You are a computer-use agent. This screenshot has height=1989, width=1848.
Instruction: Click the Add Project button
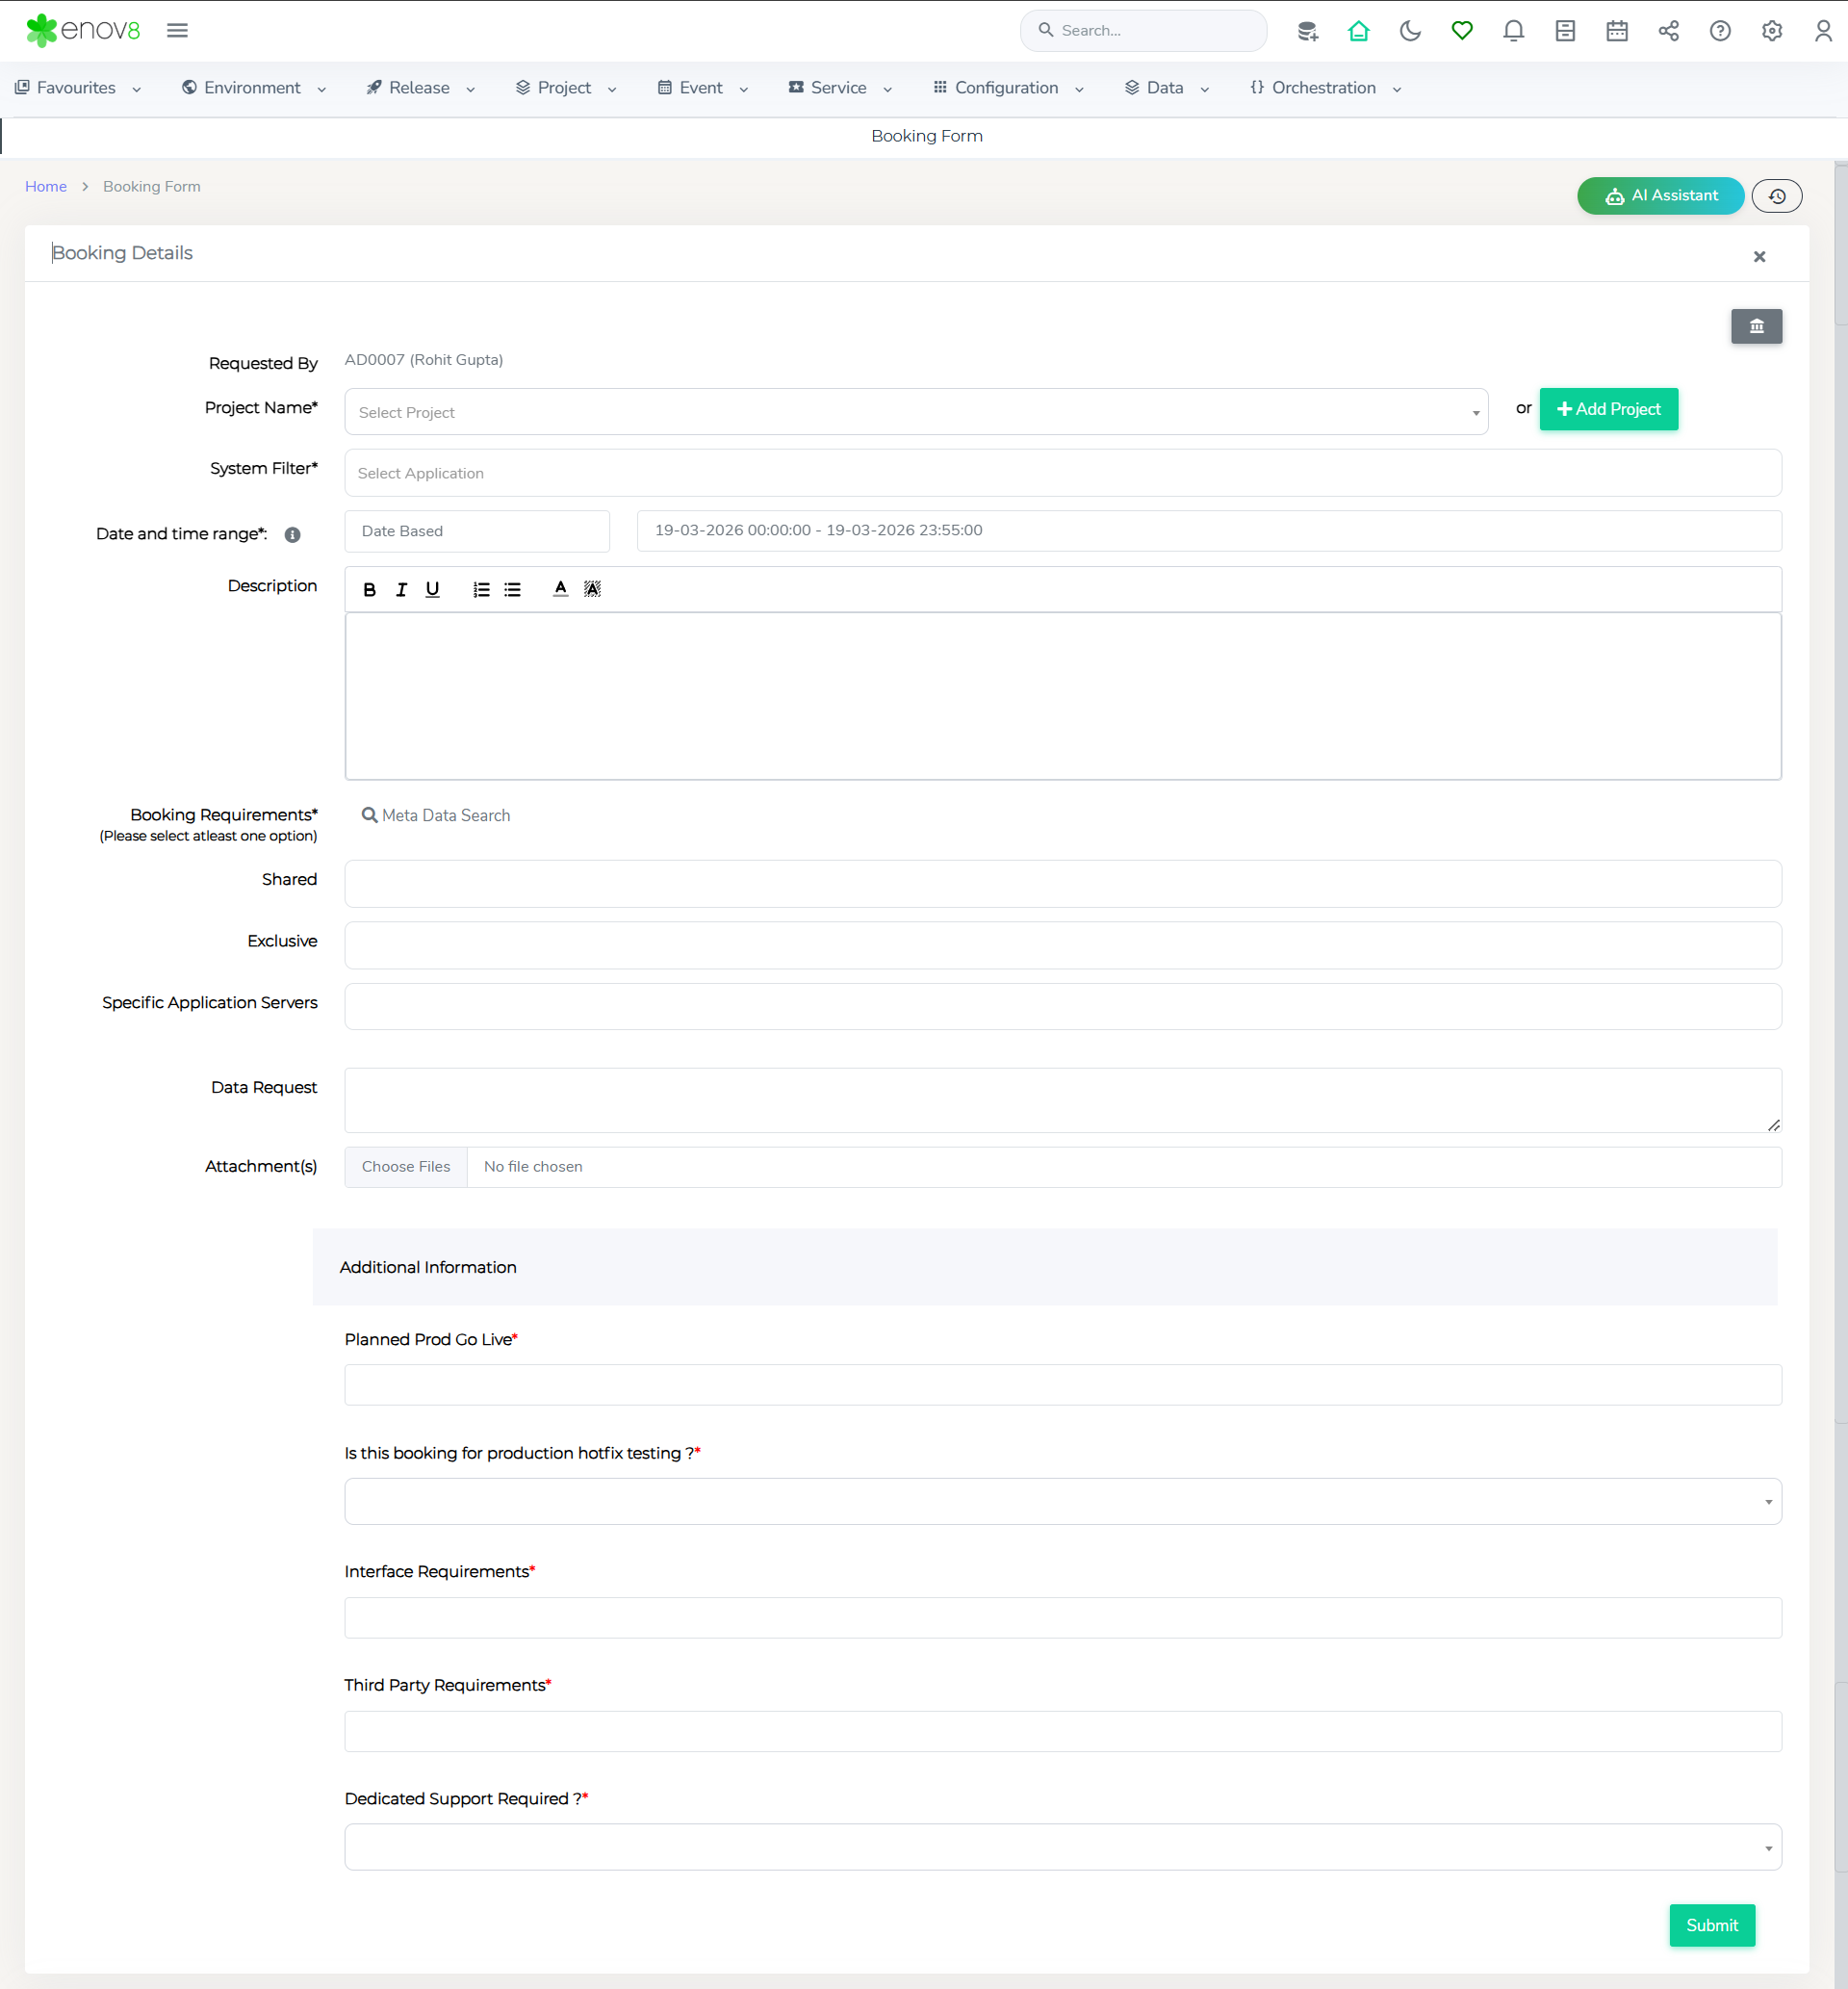[1608, 409]
